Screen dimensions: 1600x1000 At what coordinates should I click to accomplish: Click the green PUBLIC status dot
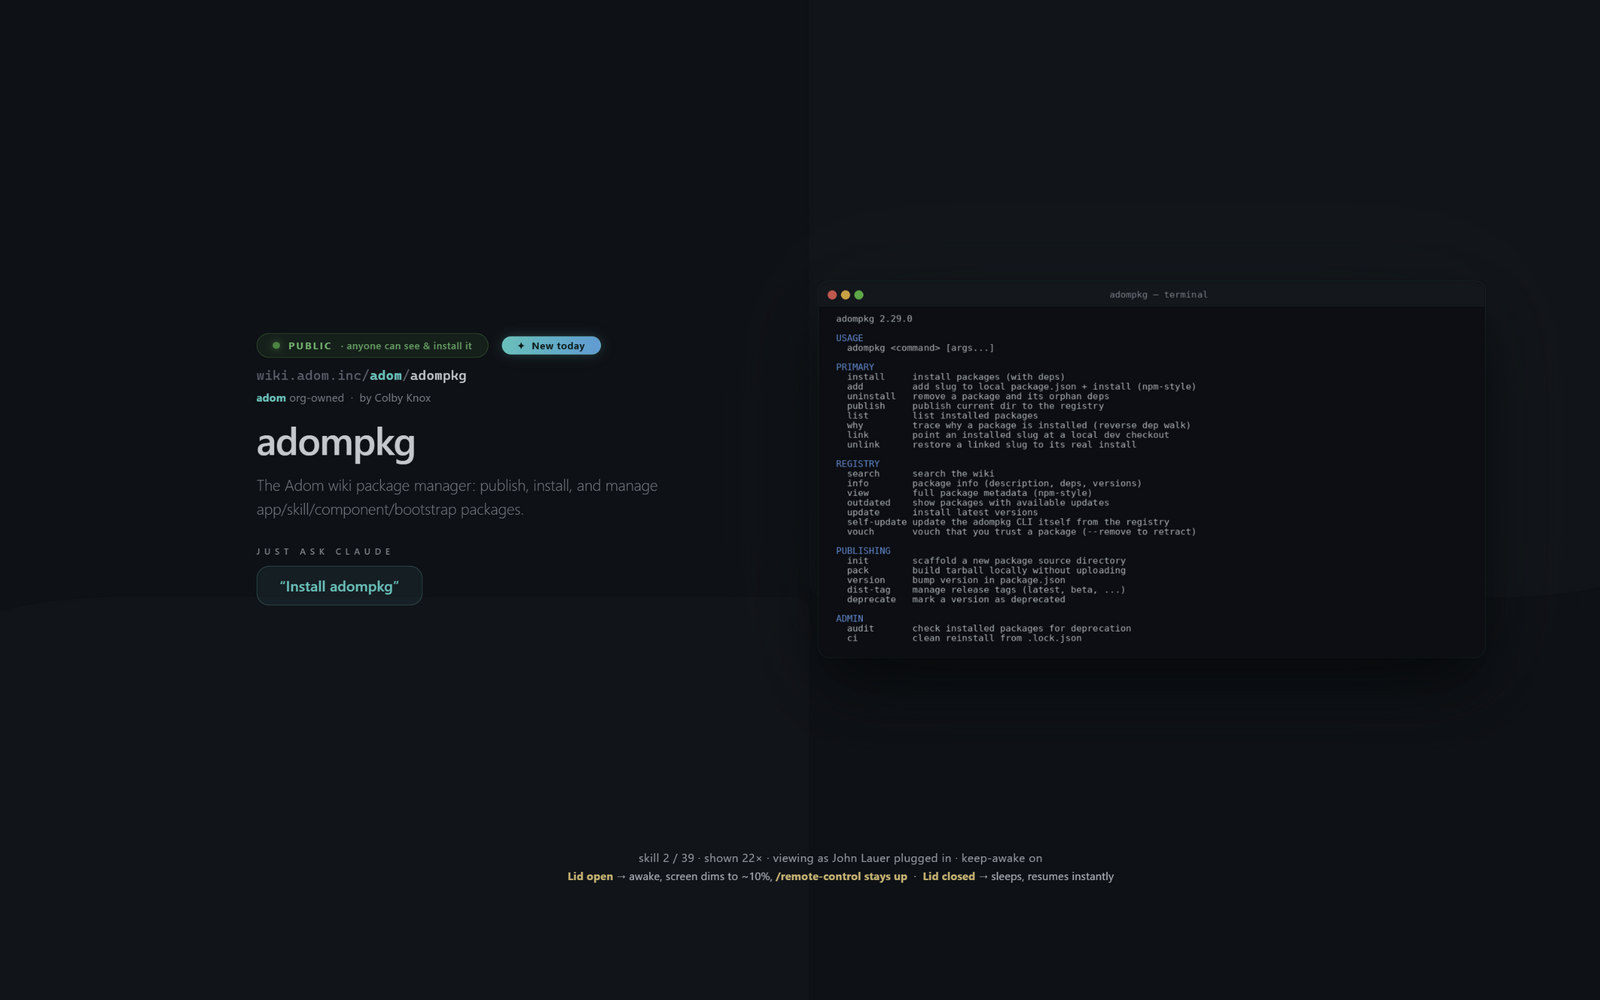pyautogui.click(x=276, y=346)
